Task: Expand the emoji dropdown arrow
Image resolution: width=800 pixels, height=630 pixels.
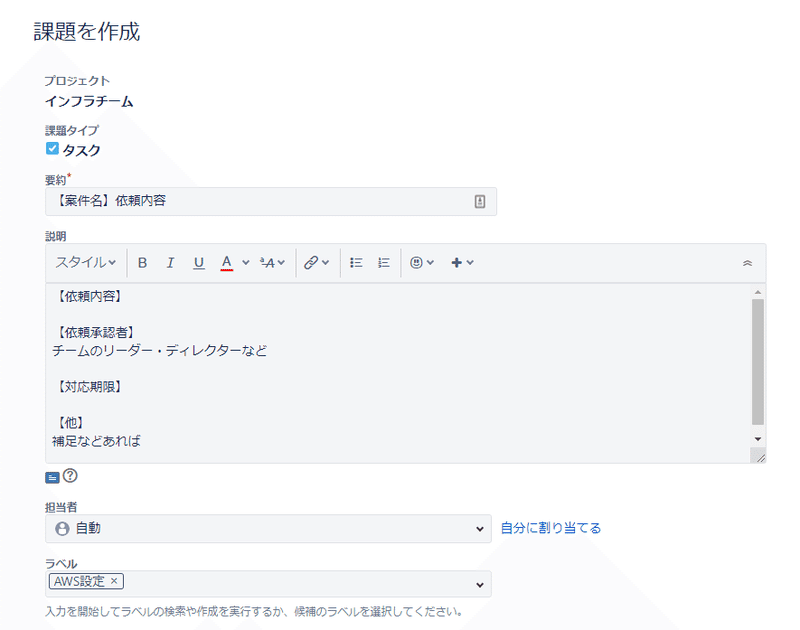Action: tap(430, 263)
